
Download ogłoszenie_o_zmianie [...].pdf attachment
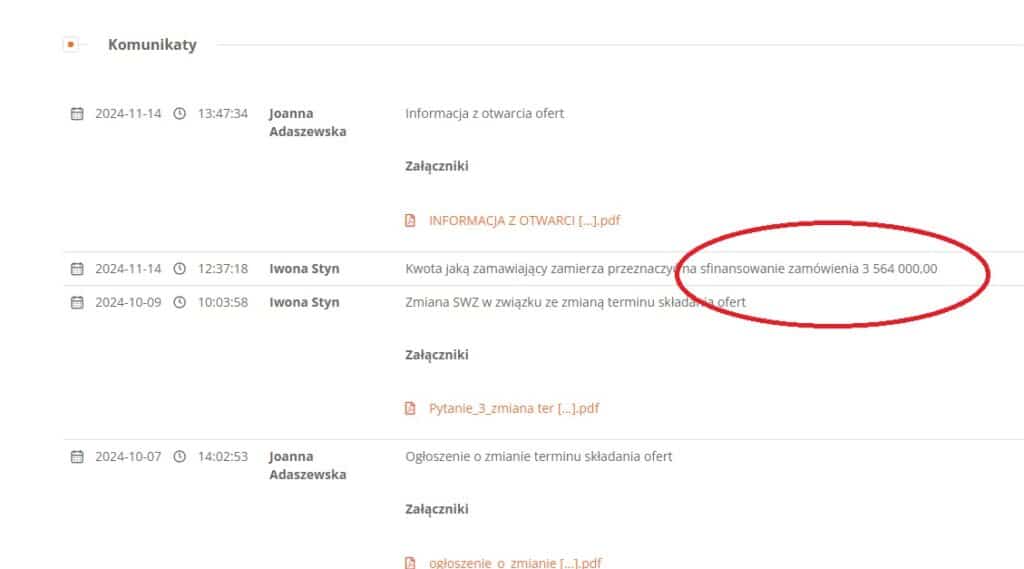(x=515, y=562)
